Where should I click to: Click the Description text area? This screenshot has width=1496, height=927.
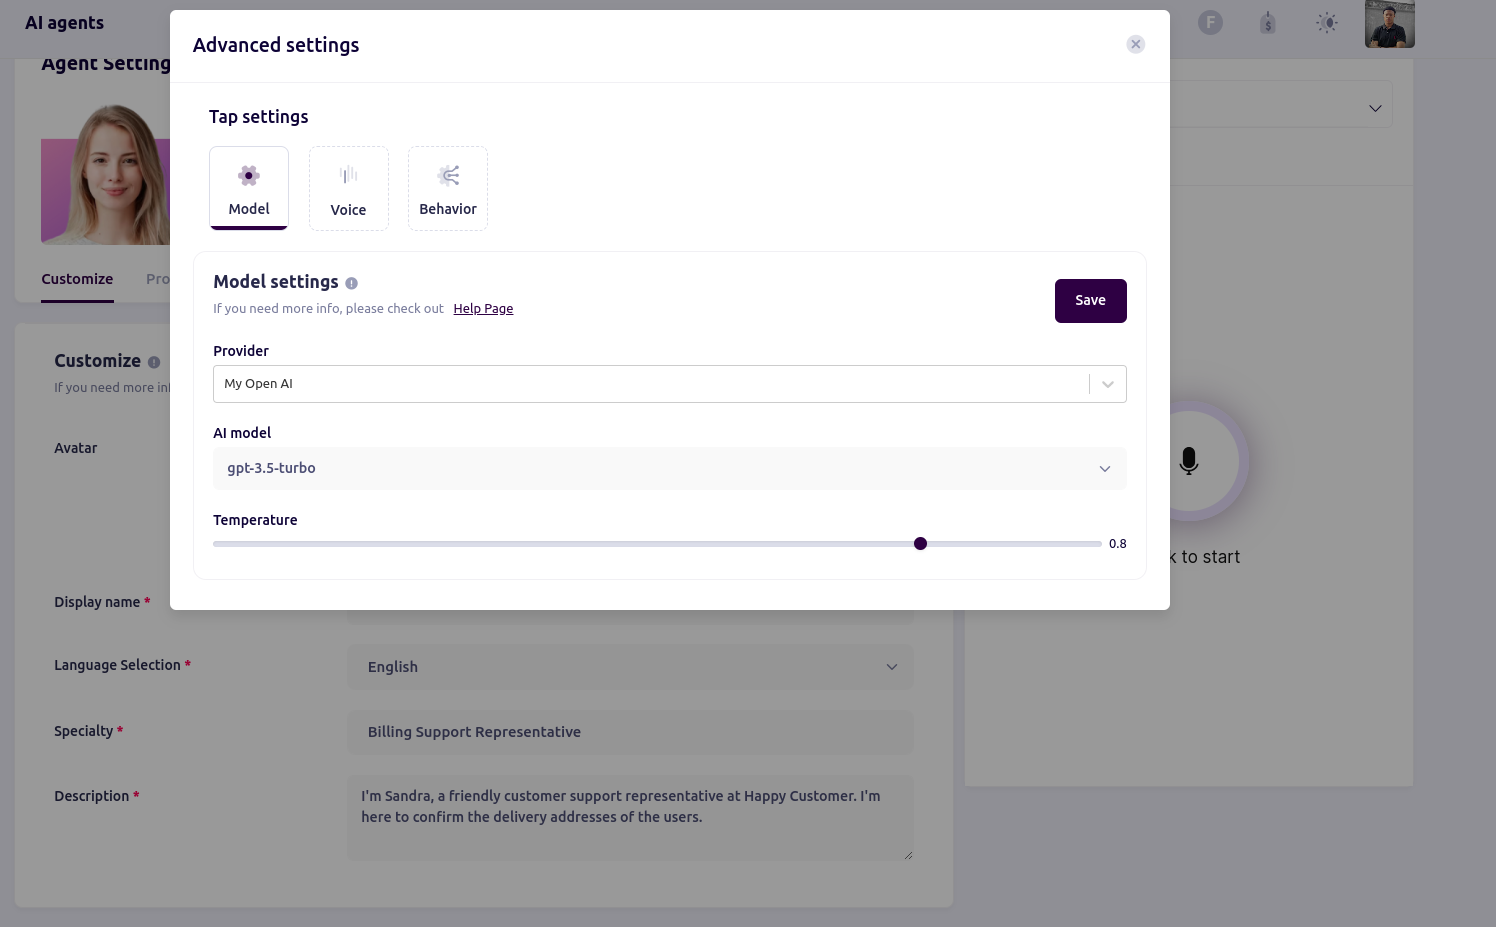(630, 818)
